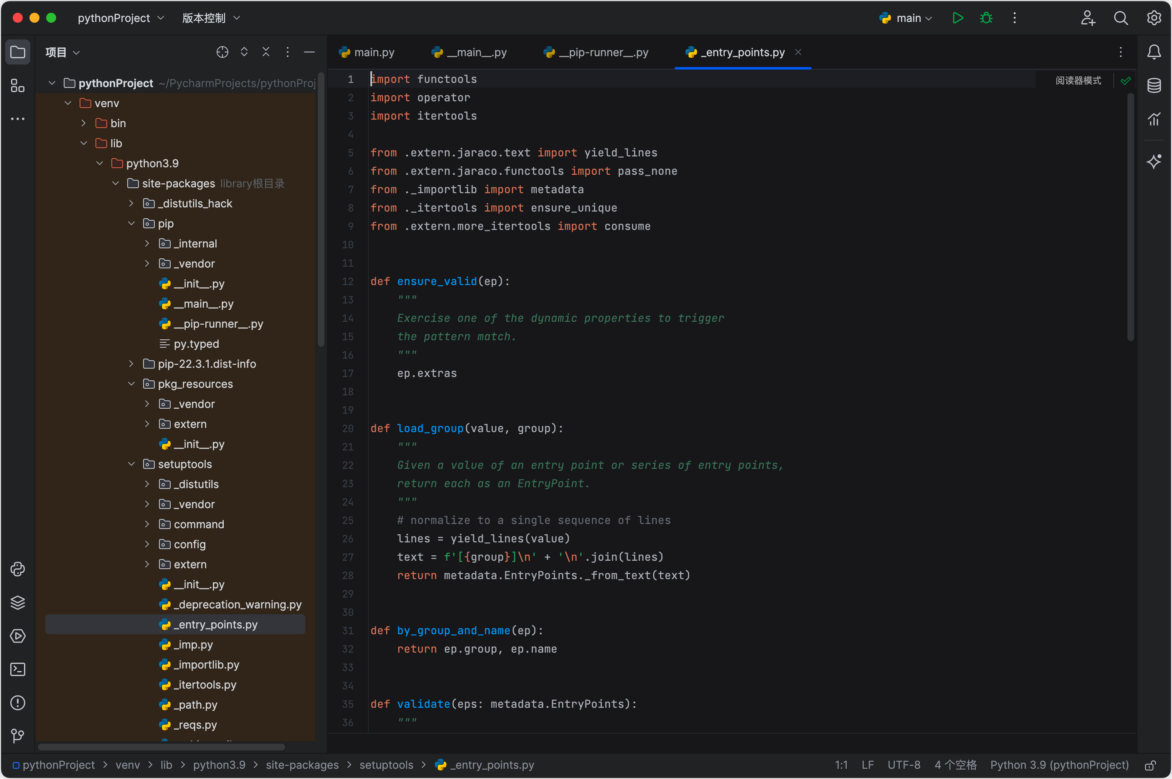Click Python 3.9 interpreter in status bar

[1059, 764]
